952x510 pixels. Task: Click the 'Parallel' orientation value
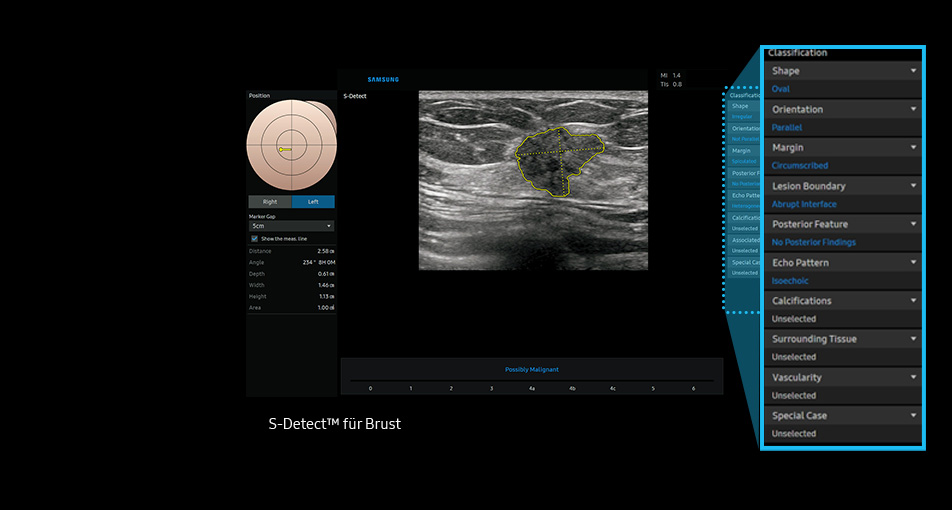point(786,128)
